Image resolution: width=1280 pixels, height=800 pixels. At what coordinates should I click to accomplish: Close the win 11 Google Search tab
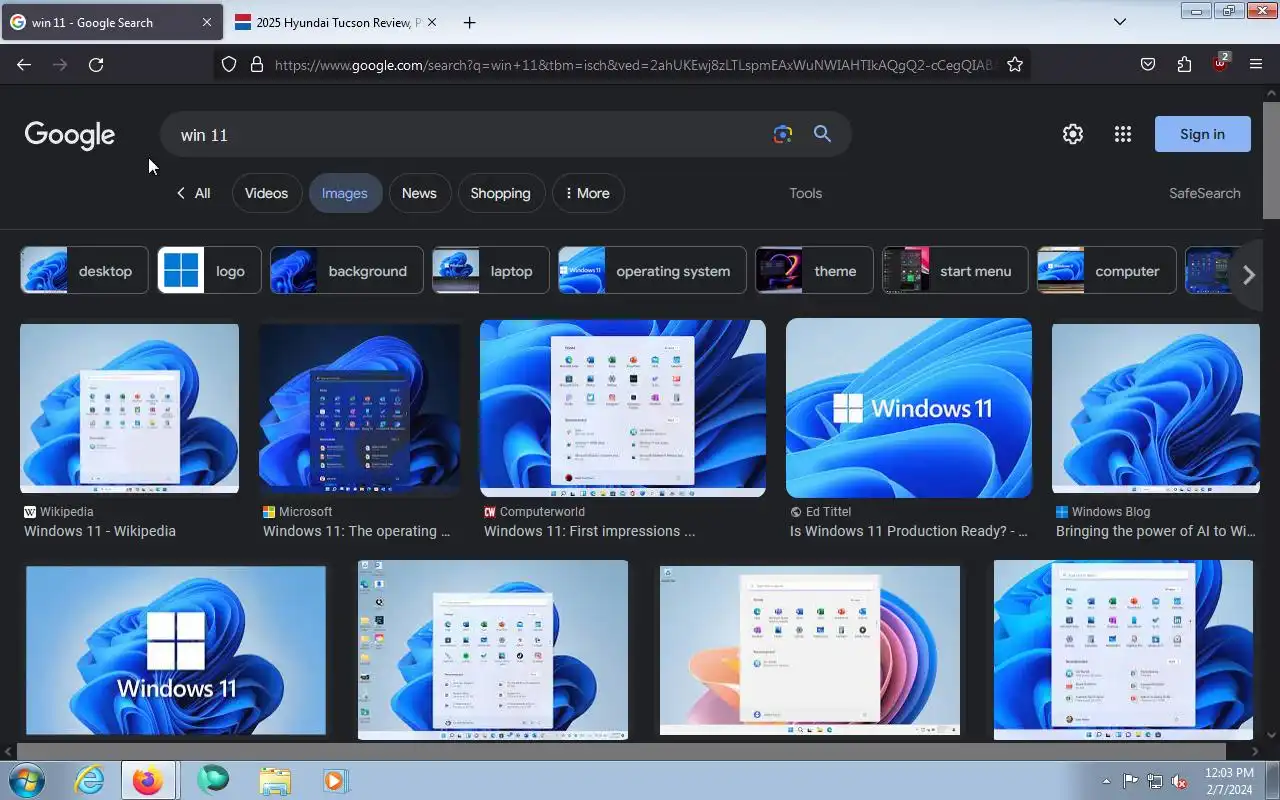point(206,22)
